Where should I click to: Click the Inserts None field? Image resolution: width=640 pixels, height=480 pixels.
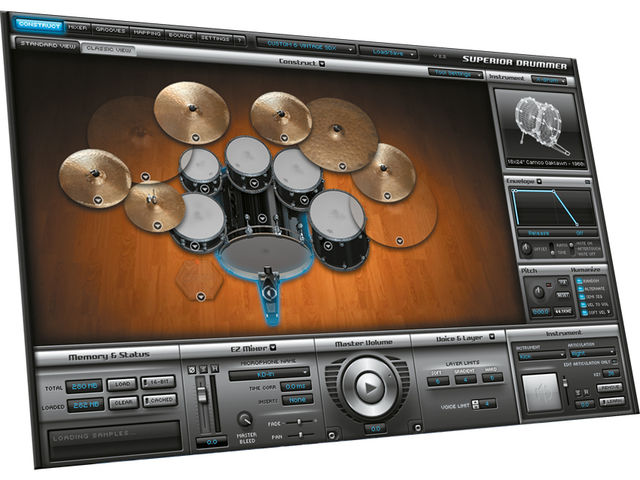[x=297, y=400]
